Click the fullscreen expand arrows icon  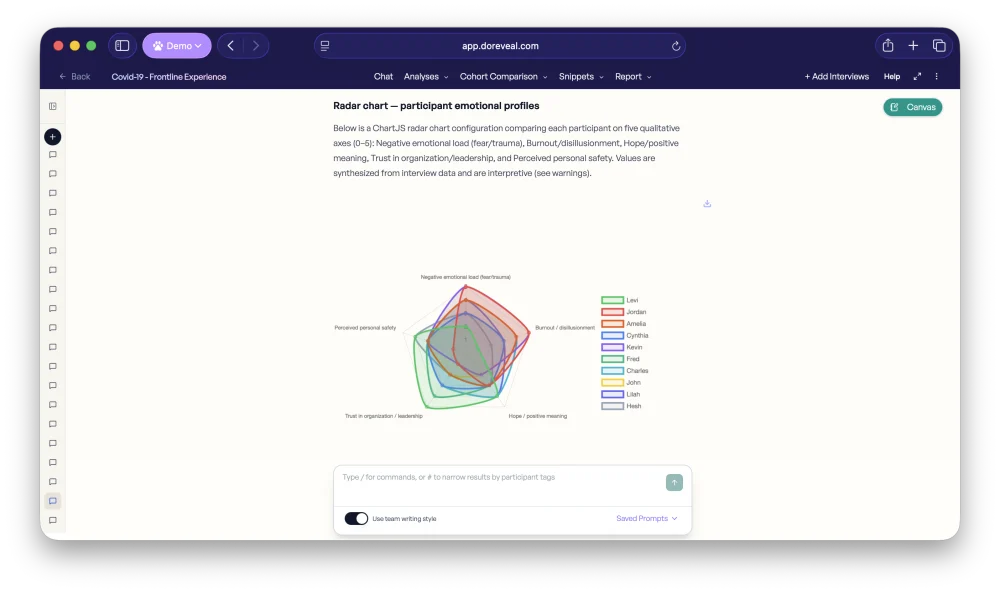917,77
